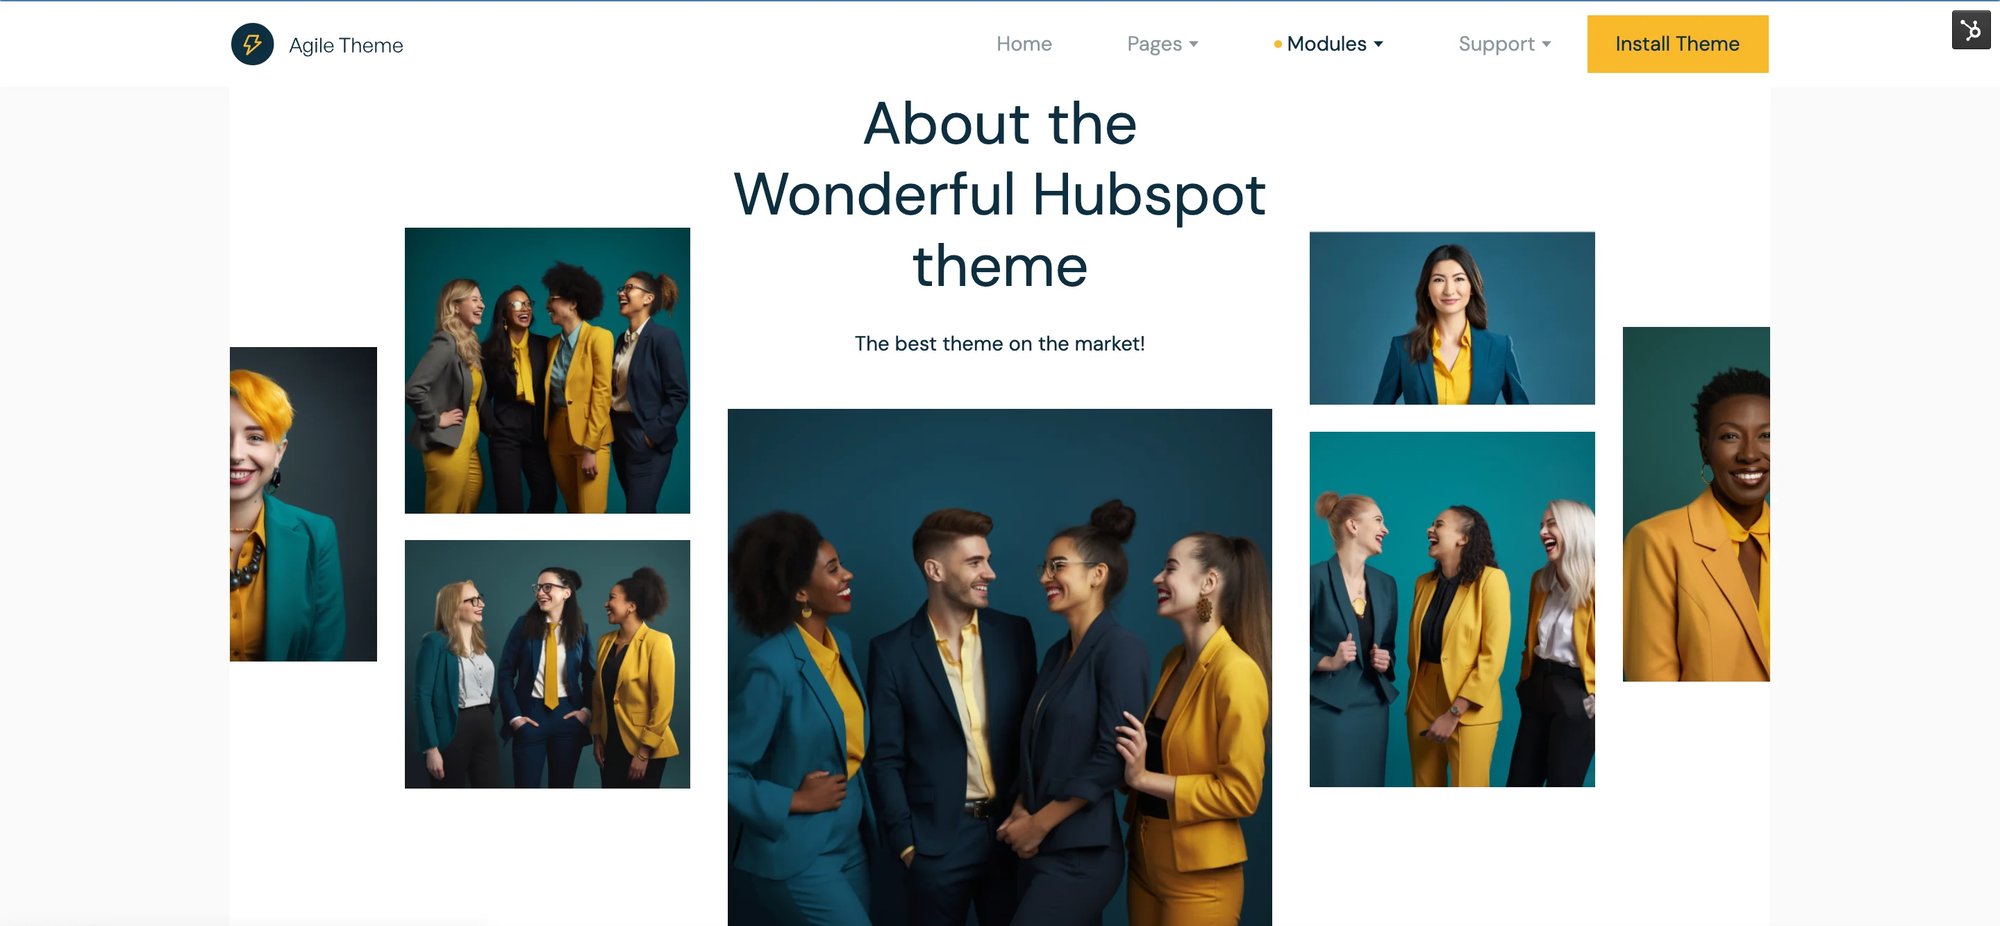2000x926 pixels.
Task: Open the photo of four women laughing
Action: click(x=547, y=370)
